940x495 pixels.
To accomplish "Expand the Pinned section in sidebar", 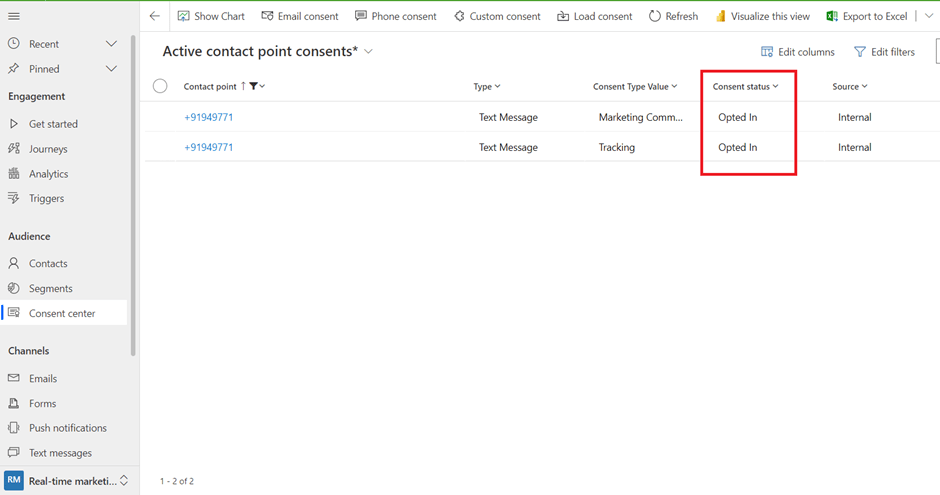I will 111,69.
